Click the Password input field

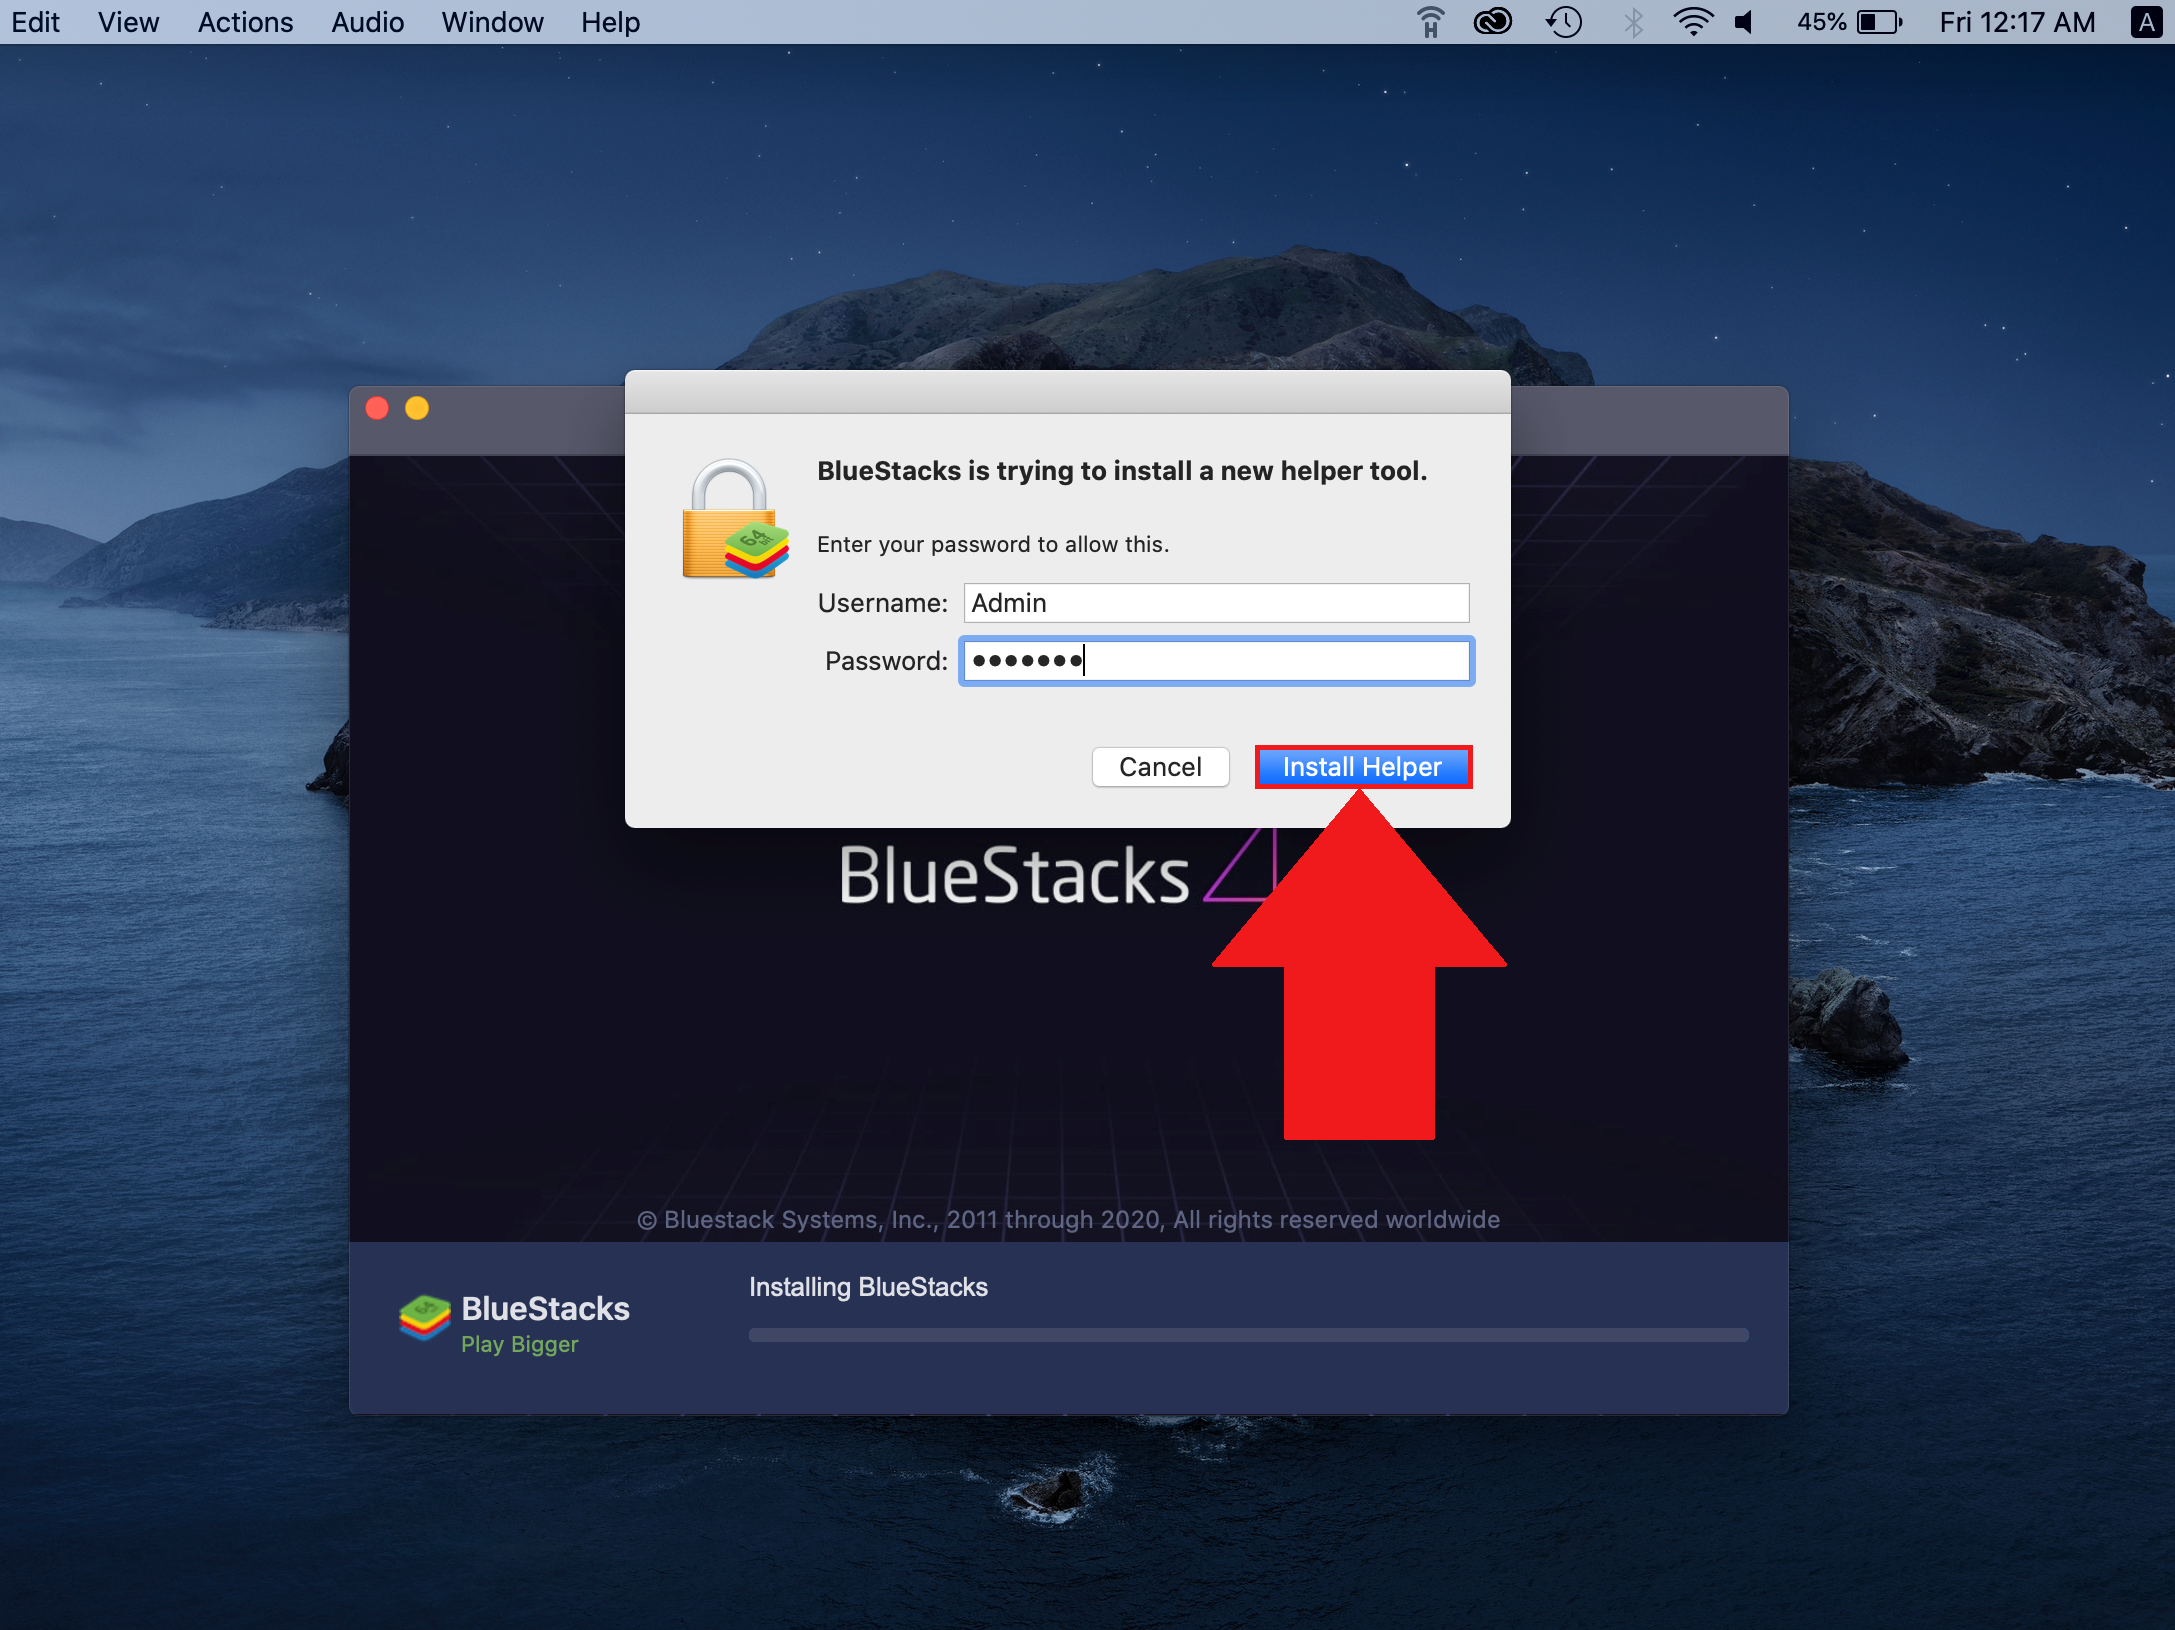[1216, 659]
